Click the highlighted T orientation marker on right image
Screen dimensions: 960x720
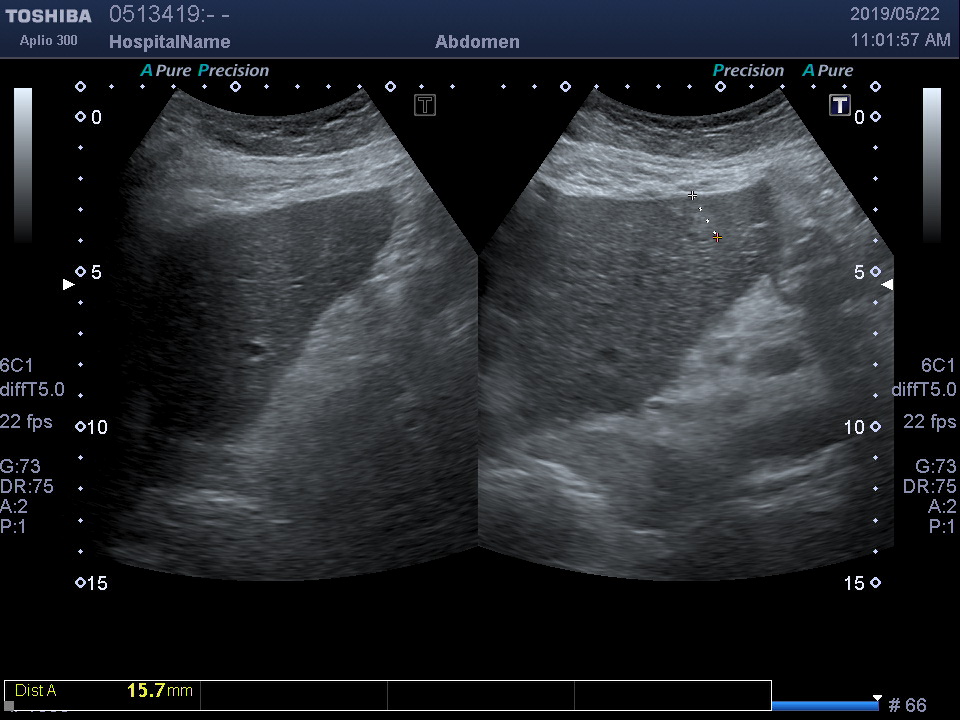[x=840, y=105]
